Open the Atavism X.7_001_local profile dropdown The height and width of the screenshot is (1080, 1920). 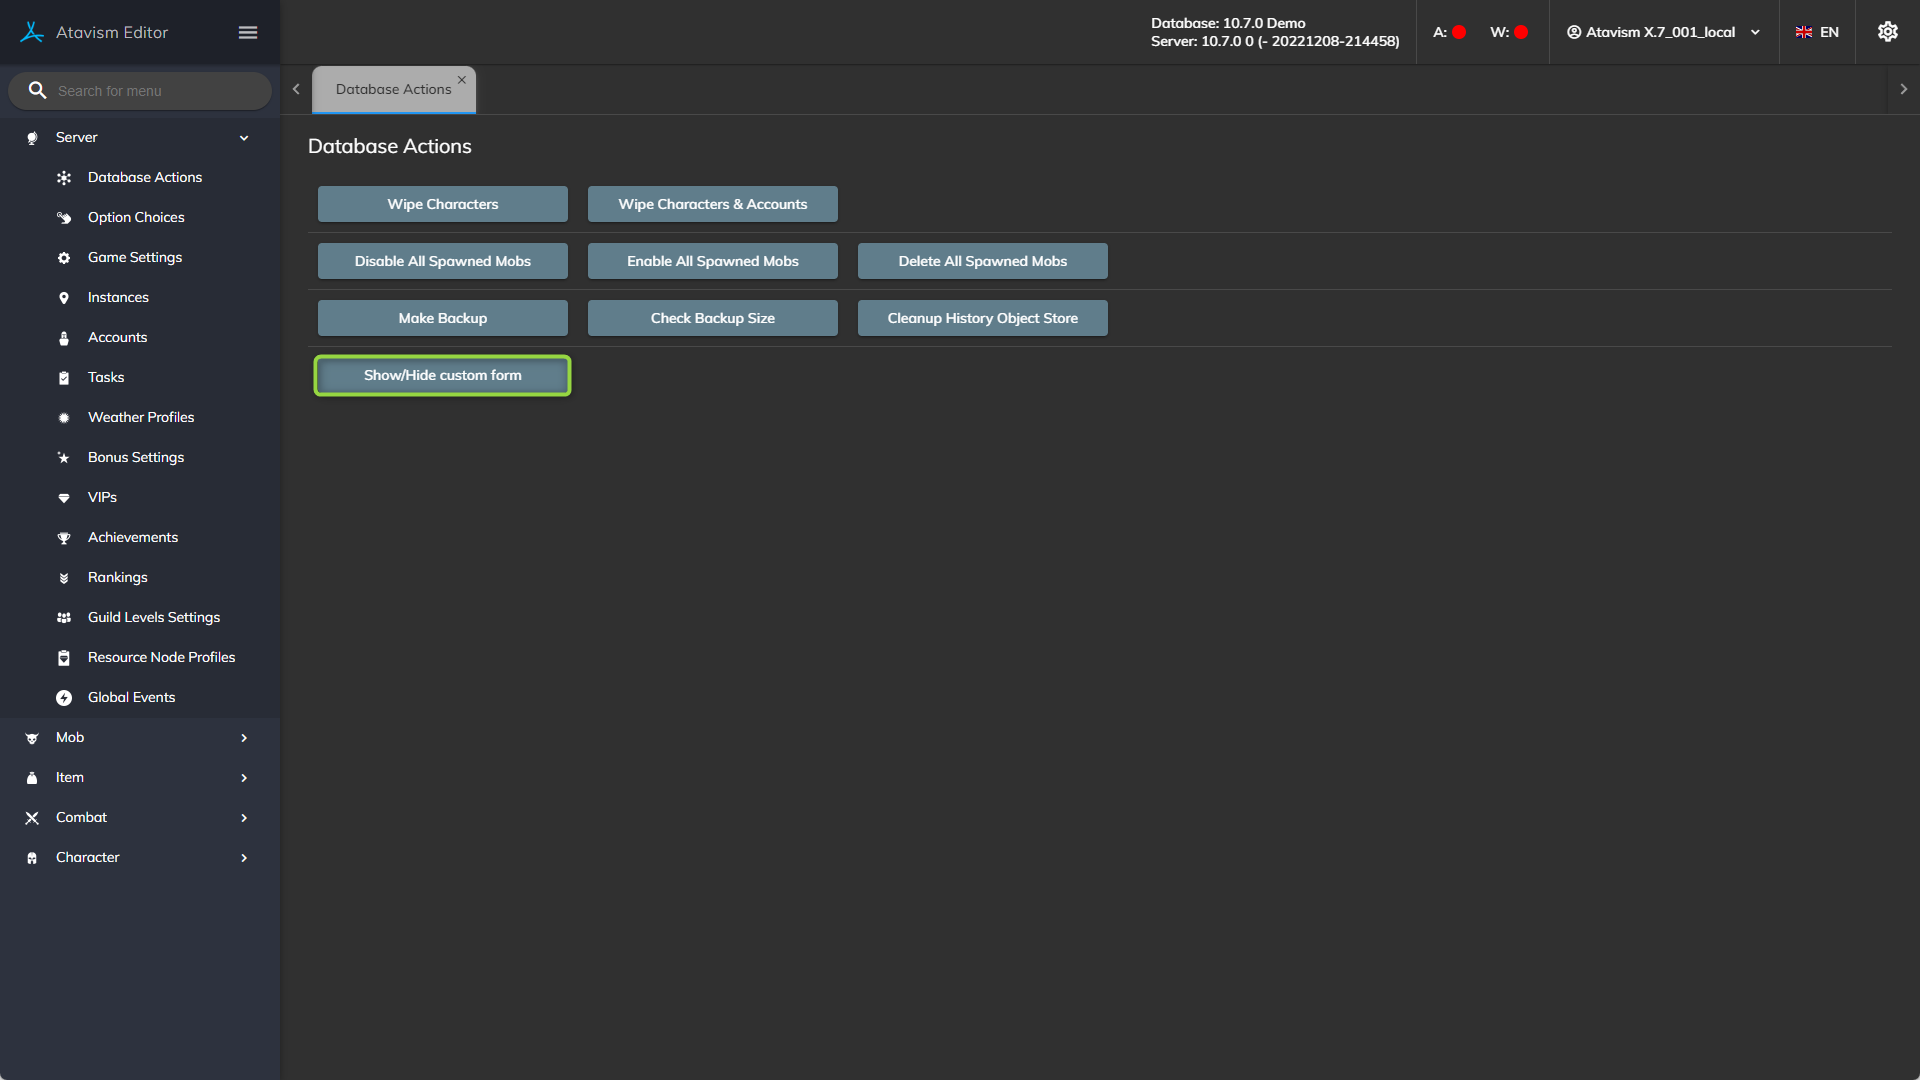tap(1663, 32)
